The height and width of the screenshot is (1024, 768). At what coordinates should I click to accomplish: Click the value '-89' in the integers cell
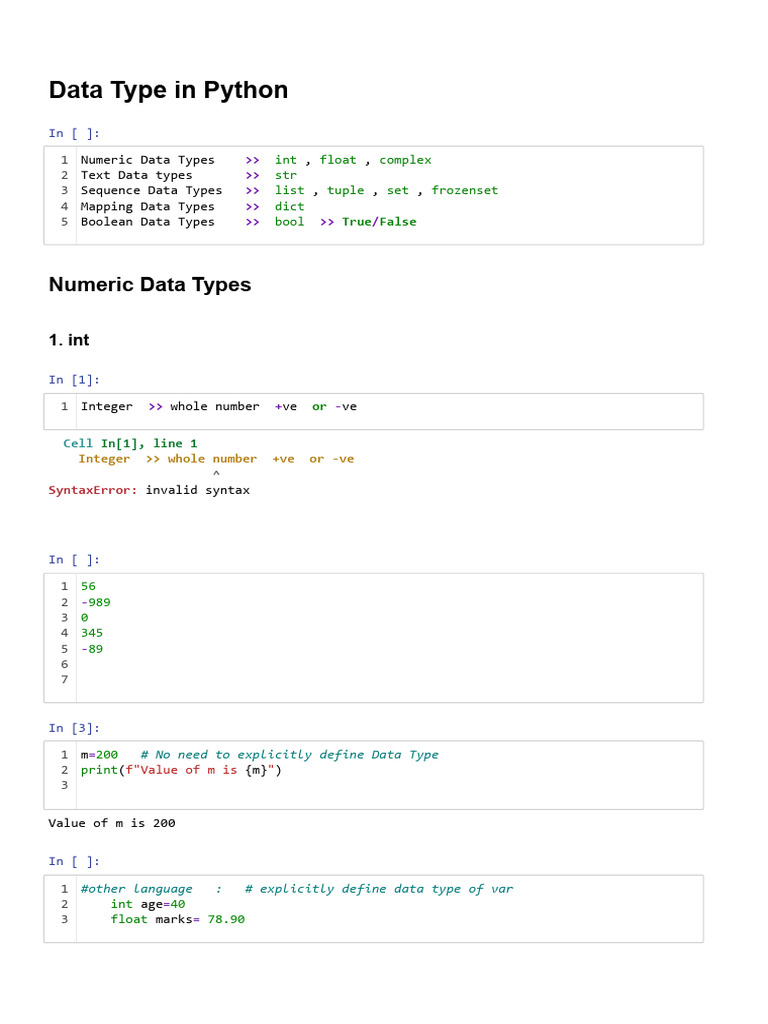coord(92,649)
